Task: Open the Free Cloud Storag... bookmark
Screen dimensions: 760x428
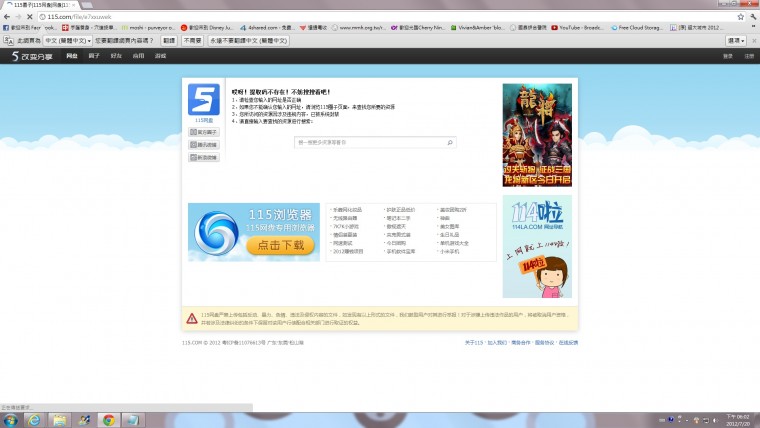Action: click(637, 28)
